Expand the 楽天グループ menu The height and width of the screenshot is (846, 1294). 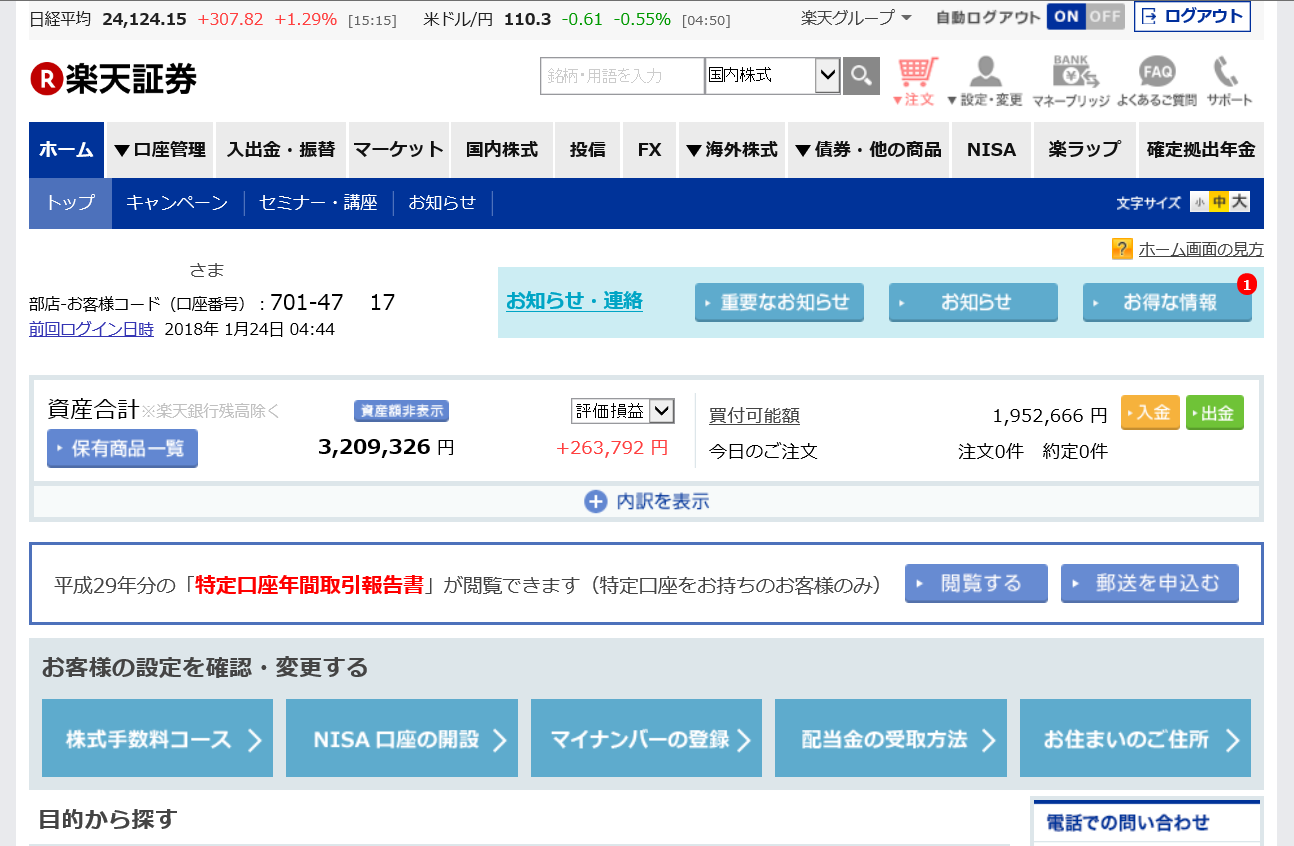tap(856, 18)
